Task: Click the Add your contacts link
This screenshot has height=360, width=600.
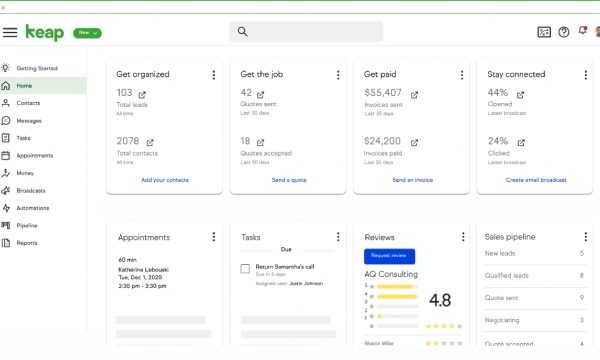Action: coord(165,180)
